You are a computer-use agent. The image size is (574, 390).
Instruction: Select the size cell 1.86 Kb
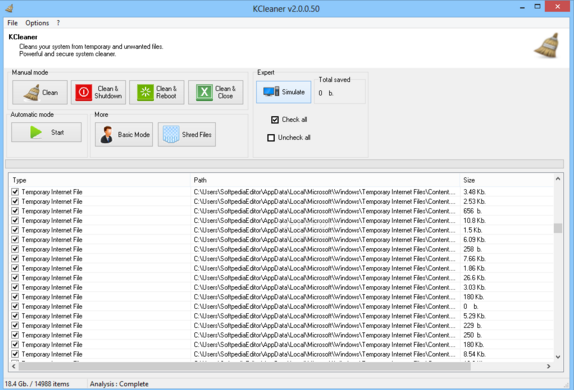(x=474, y=268)
